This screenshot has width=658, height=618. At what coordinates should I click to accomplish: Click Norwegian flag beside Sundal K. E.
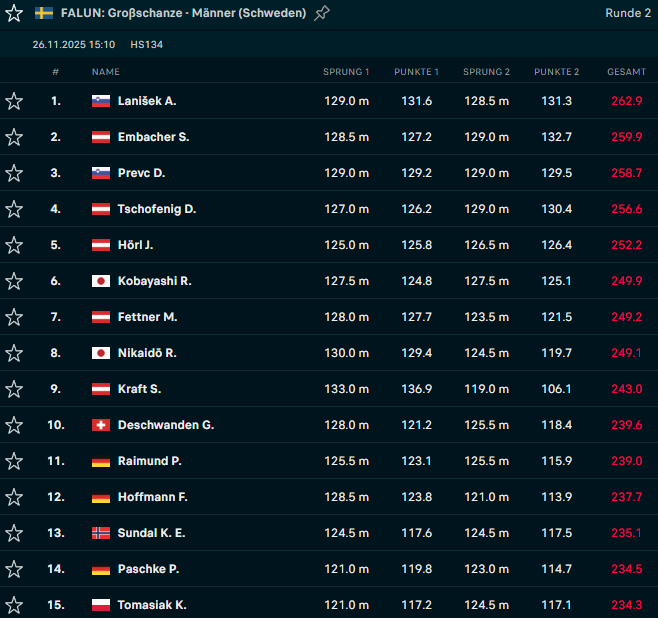click(100, 533)
